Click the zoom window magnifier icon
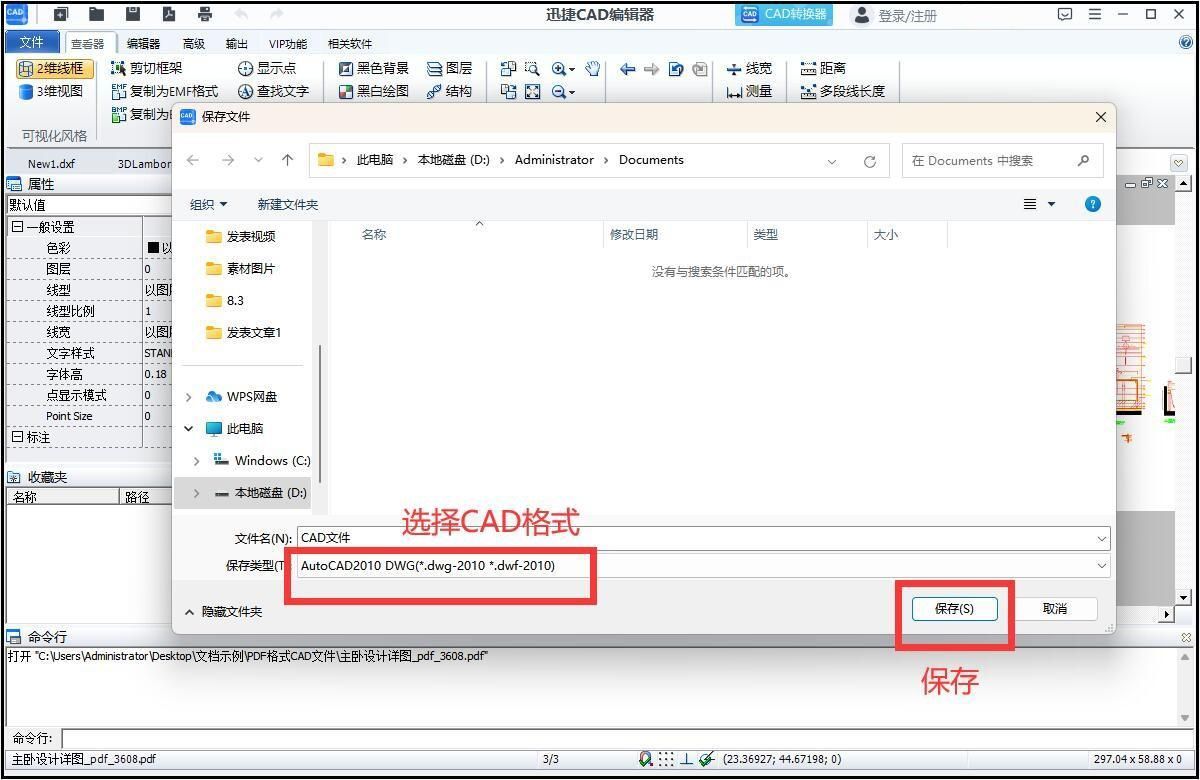 [x=532, y=68]
